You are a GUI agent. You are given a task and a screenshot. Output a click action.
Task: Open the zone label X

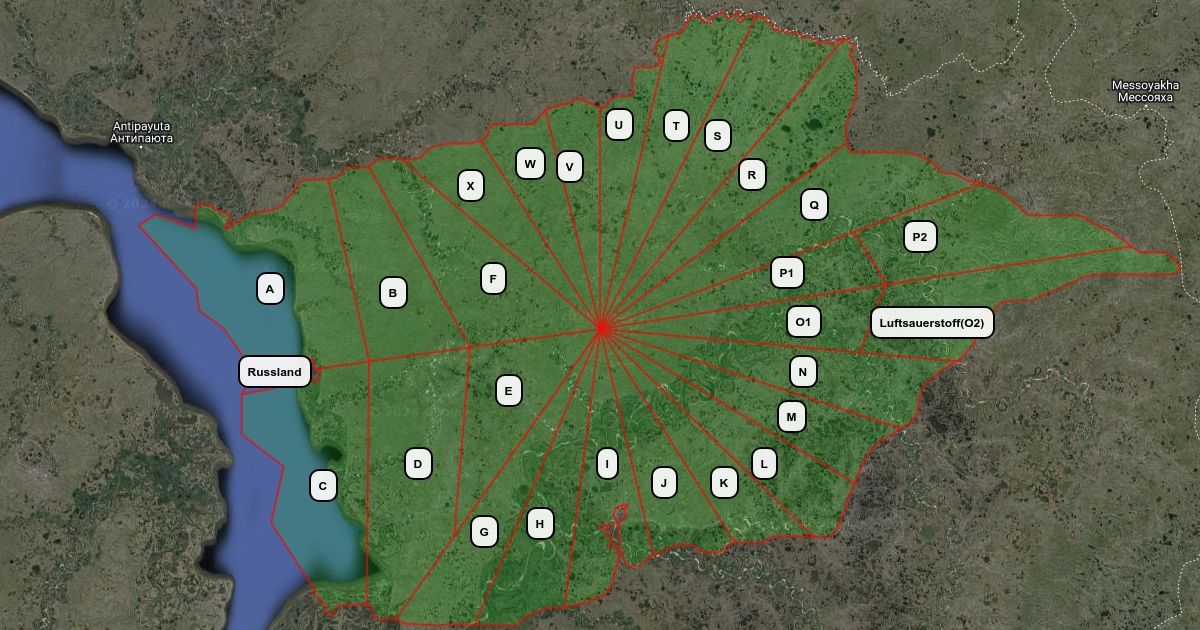tap(471, 185)
